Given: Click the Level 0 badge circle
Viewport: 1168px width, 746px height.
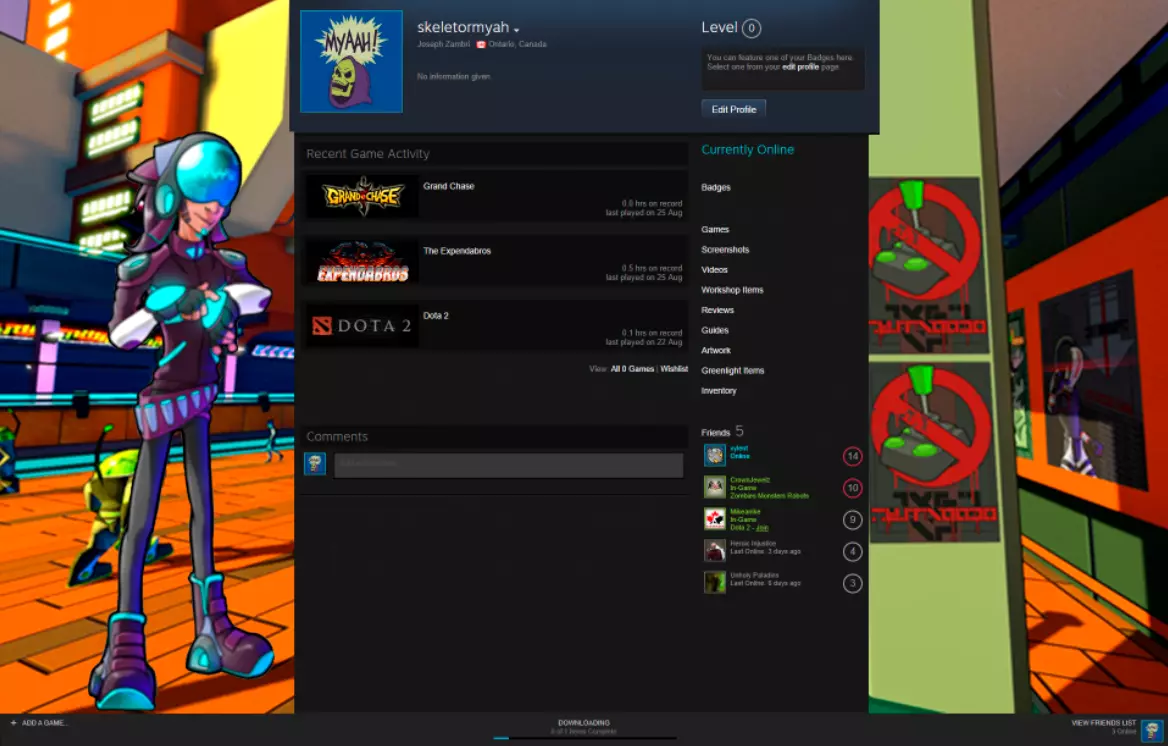Looking at the screenshot, I should [x=752, y=28].
